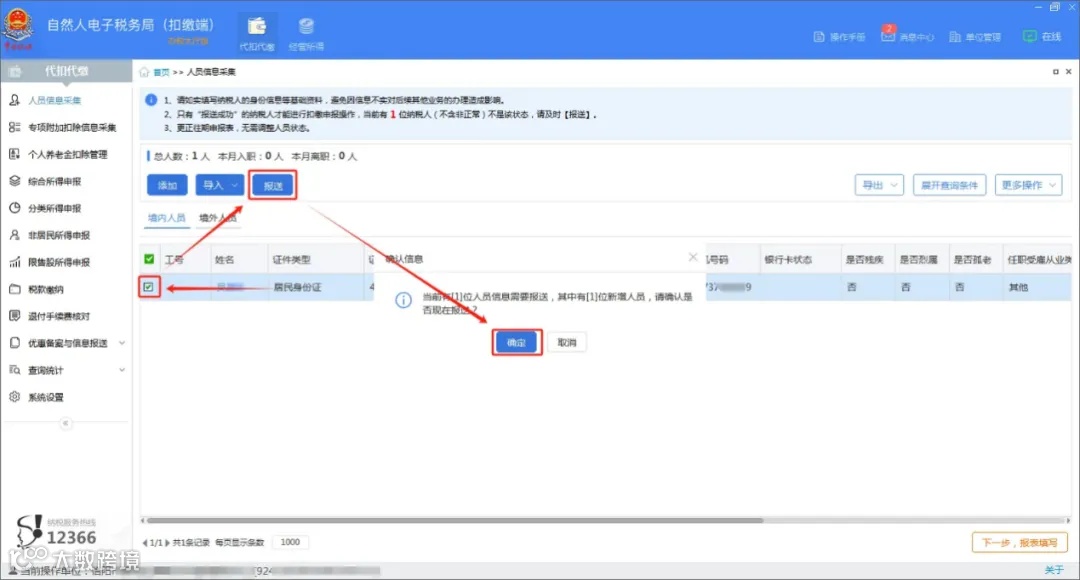Open the 经营所得 module icon in header
The height and width of the screenshot is (580, 1080).
click(x=306, y=32)
